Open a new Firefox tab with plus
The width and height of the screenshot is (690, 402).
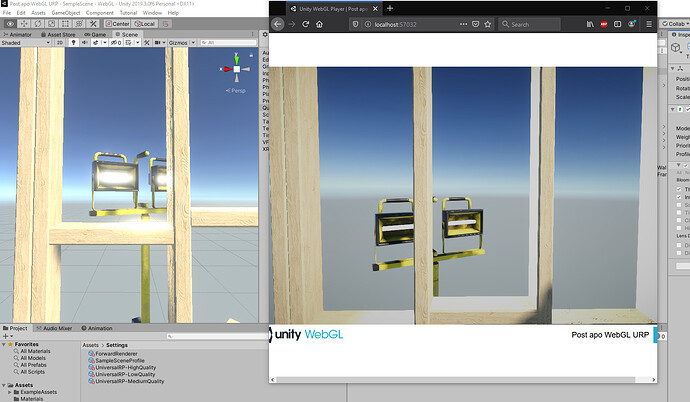tap(390, 8)
